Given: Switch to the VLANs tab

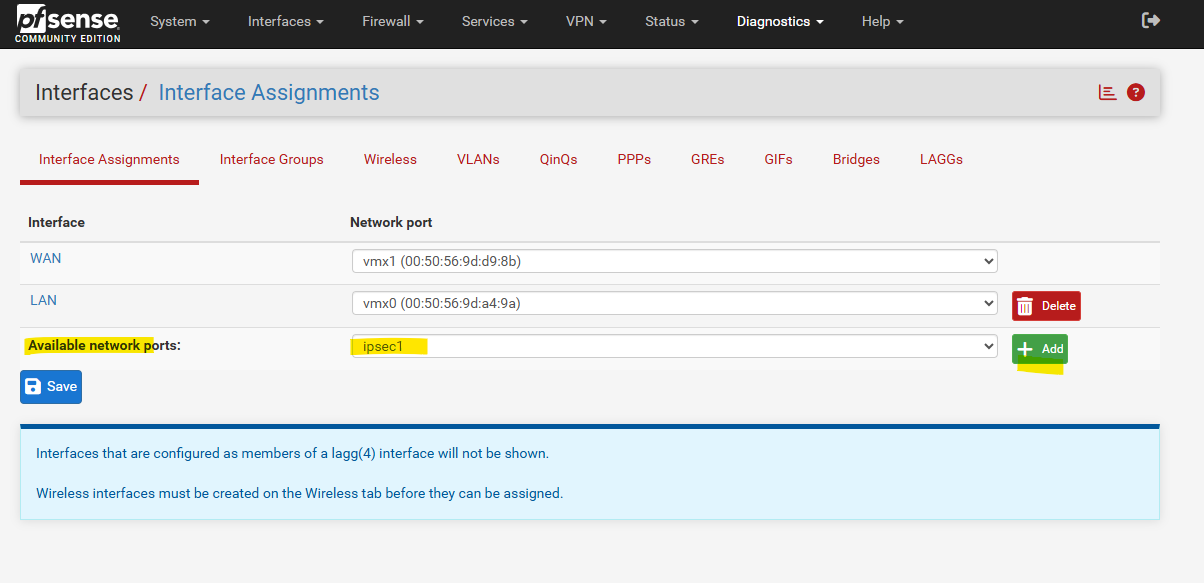Looking at the screenshot, I should tap(478, 159).
